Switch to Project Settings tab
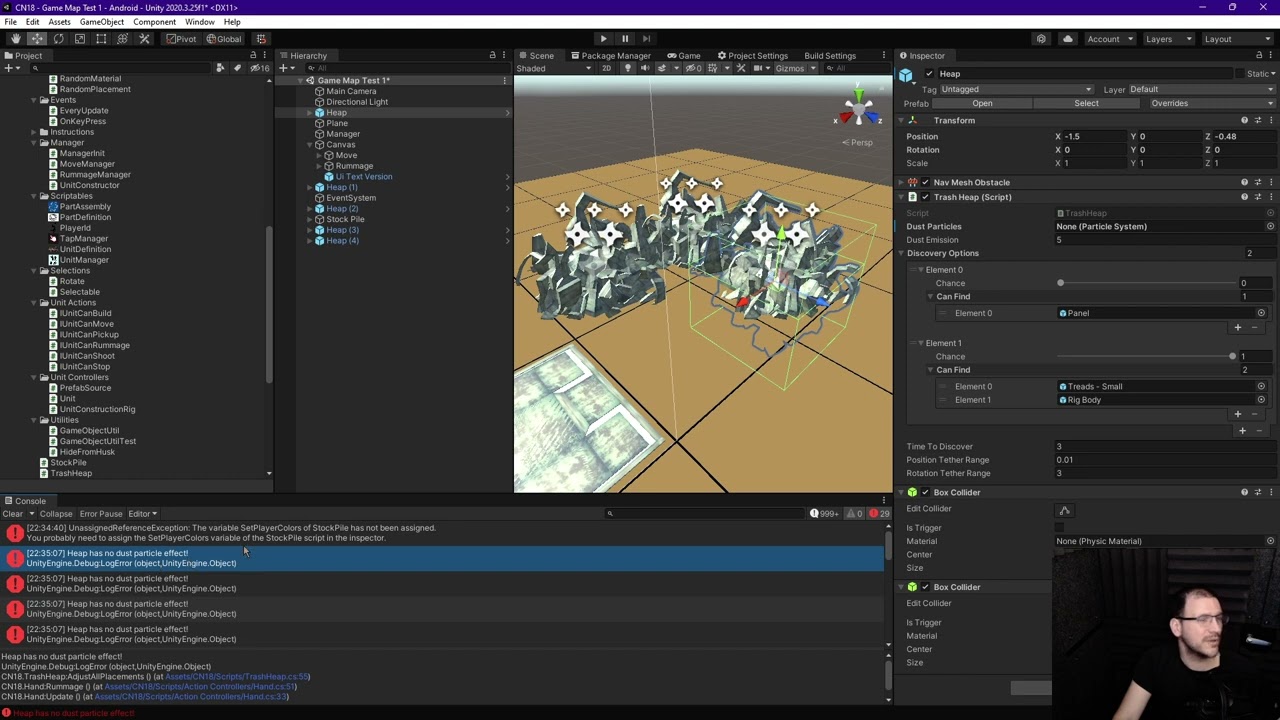 pos(752,56)
